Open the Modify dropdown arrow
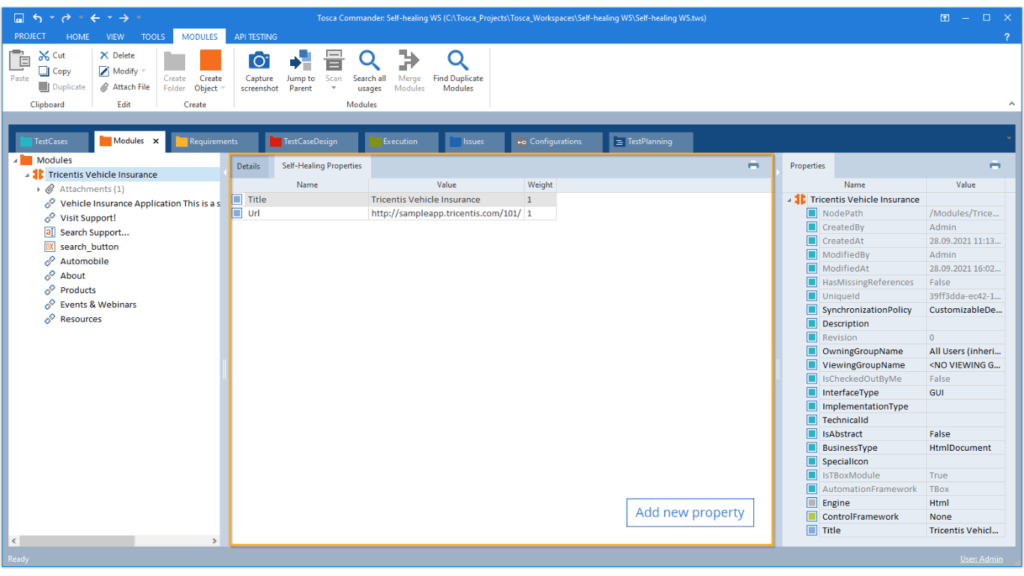The image size is (1024, 576). pyautogui.click(x=143, y=72)
